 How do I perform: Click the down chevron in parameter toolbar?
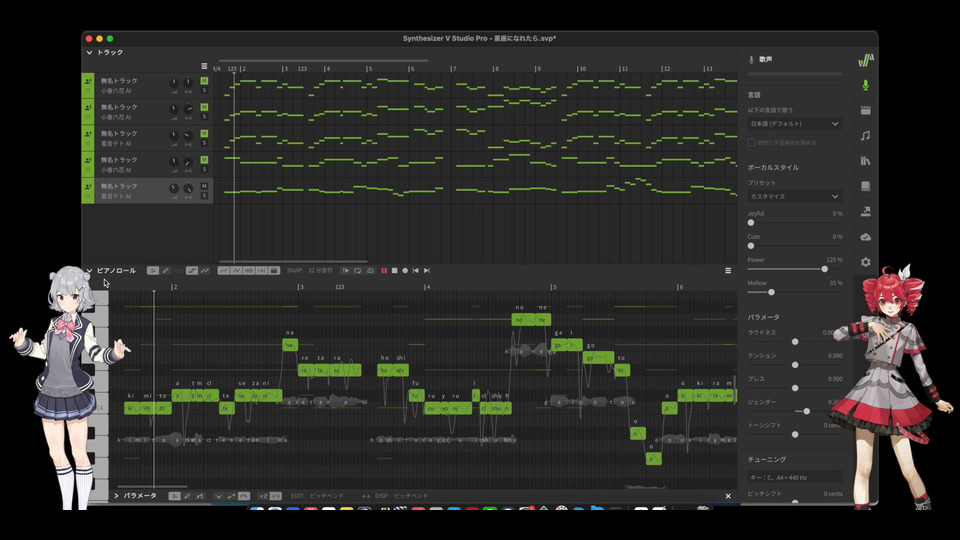[x=219, y=496]
